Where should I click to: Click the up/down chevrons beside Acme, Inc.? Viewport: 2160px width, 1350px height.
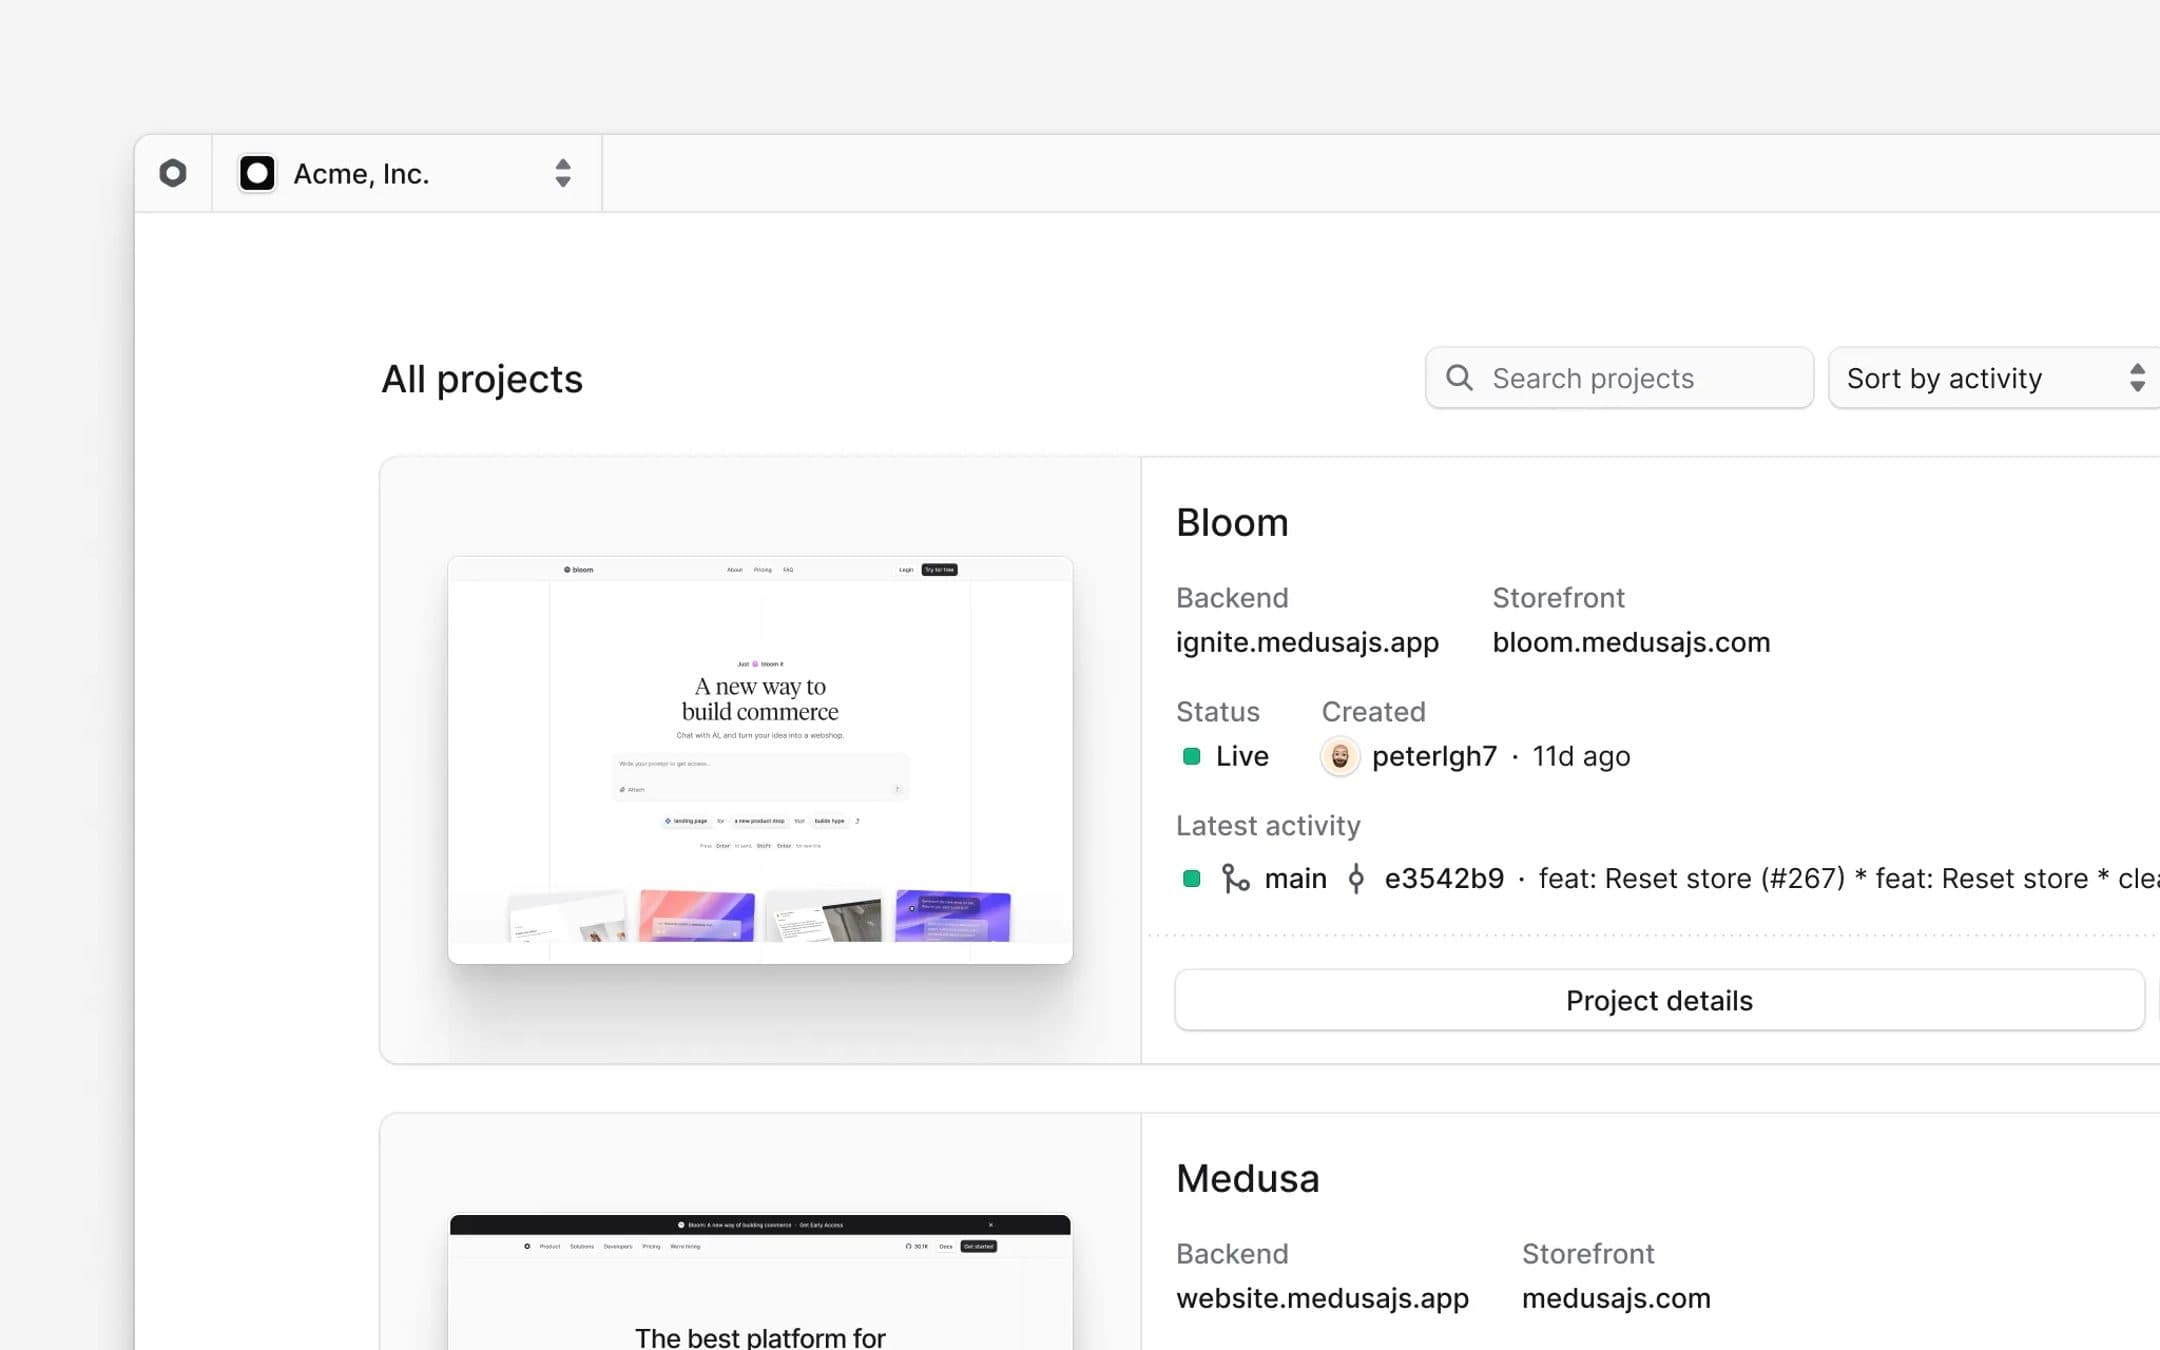pyautogui.click(x=563, y=173)
